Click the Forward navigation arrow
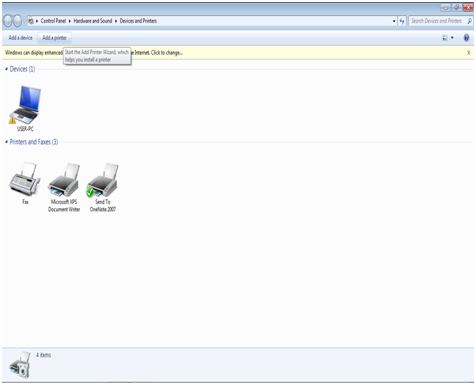 click(17, 21)
